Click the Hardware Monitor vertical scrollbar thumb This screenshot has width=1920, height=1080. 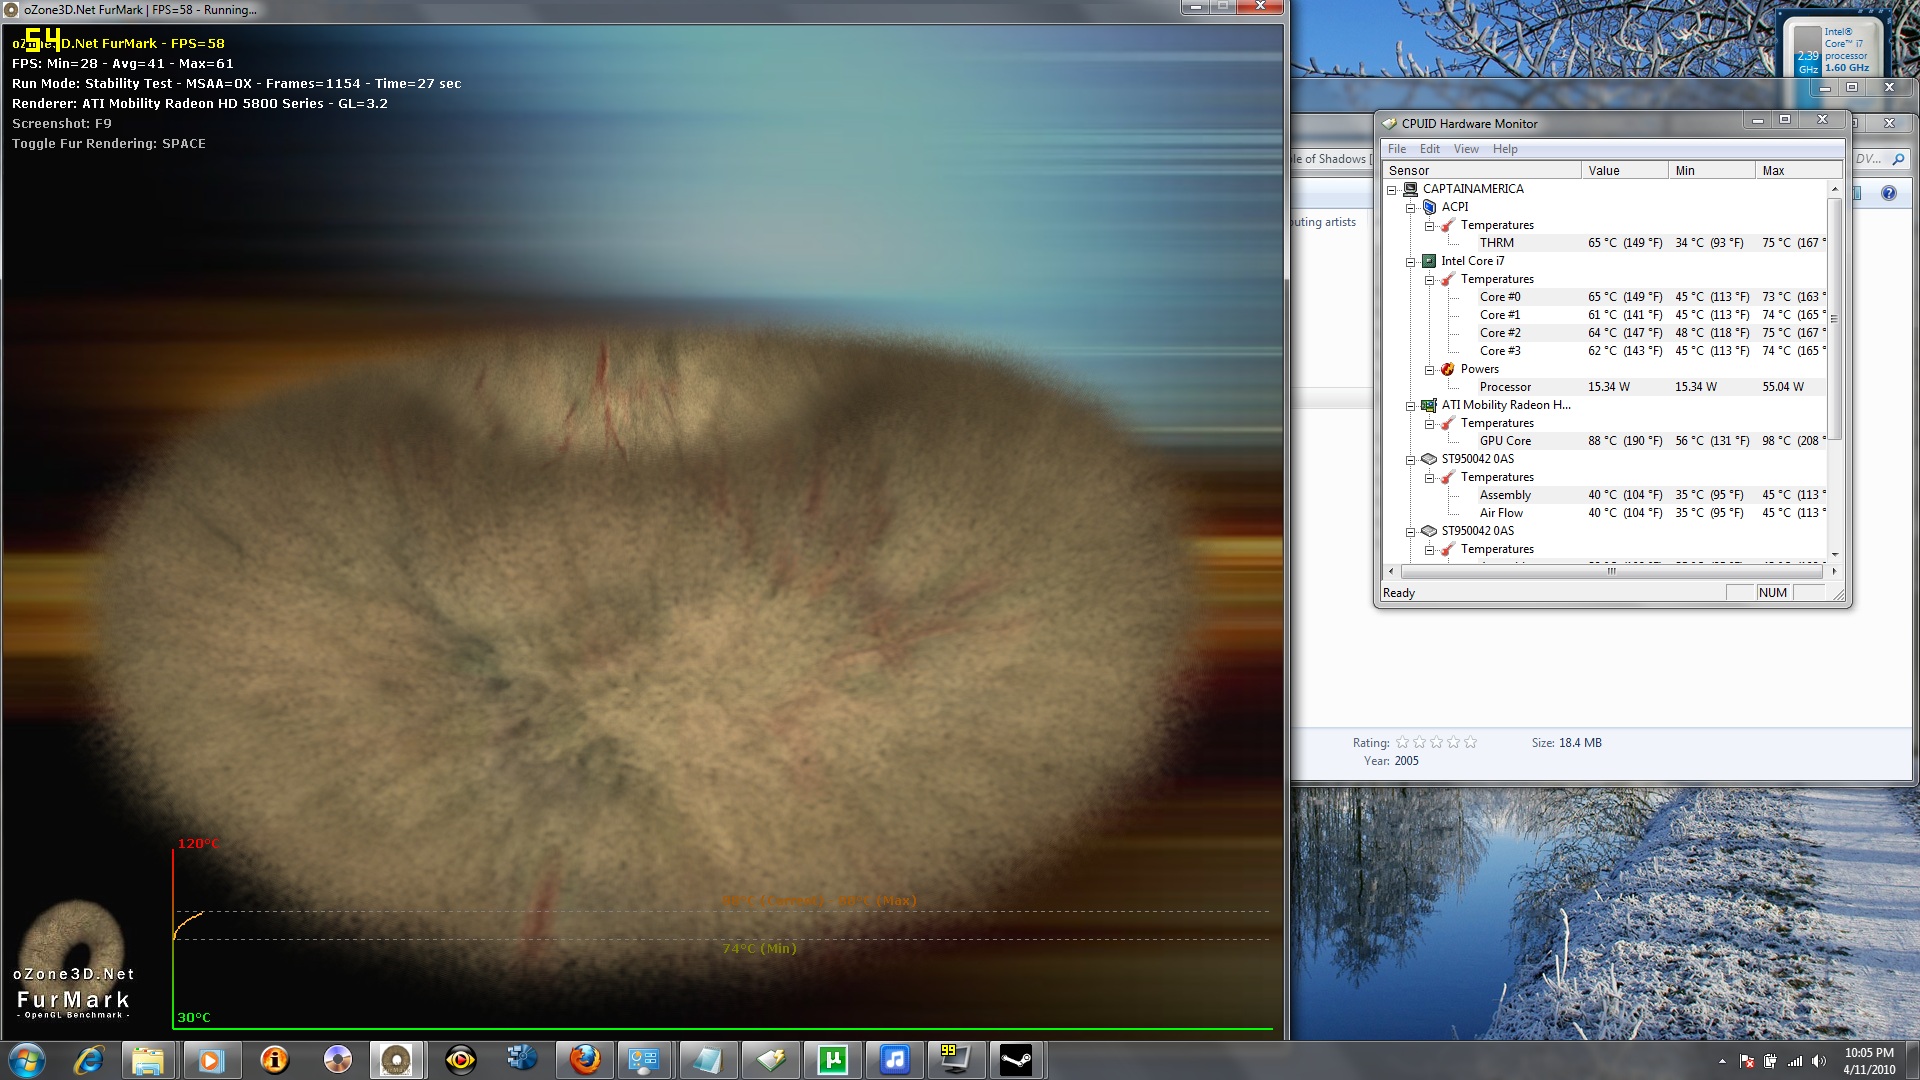1834,318
